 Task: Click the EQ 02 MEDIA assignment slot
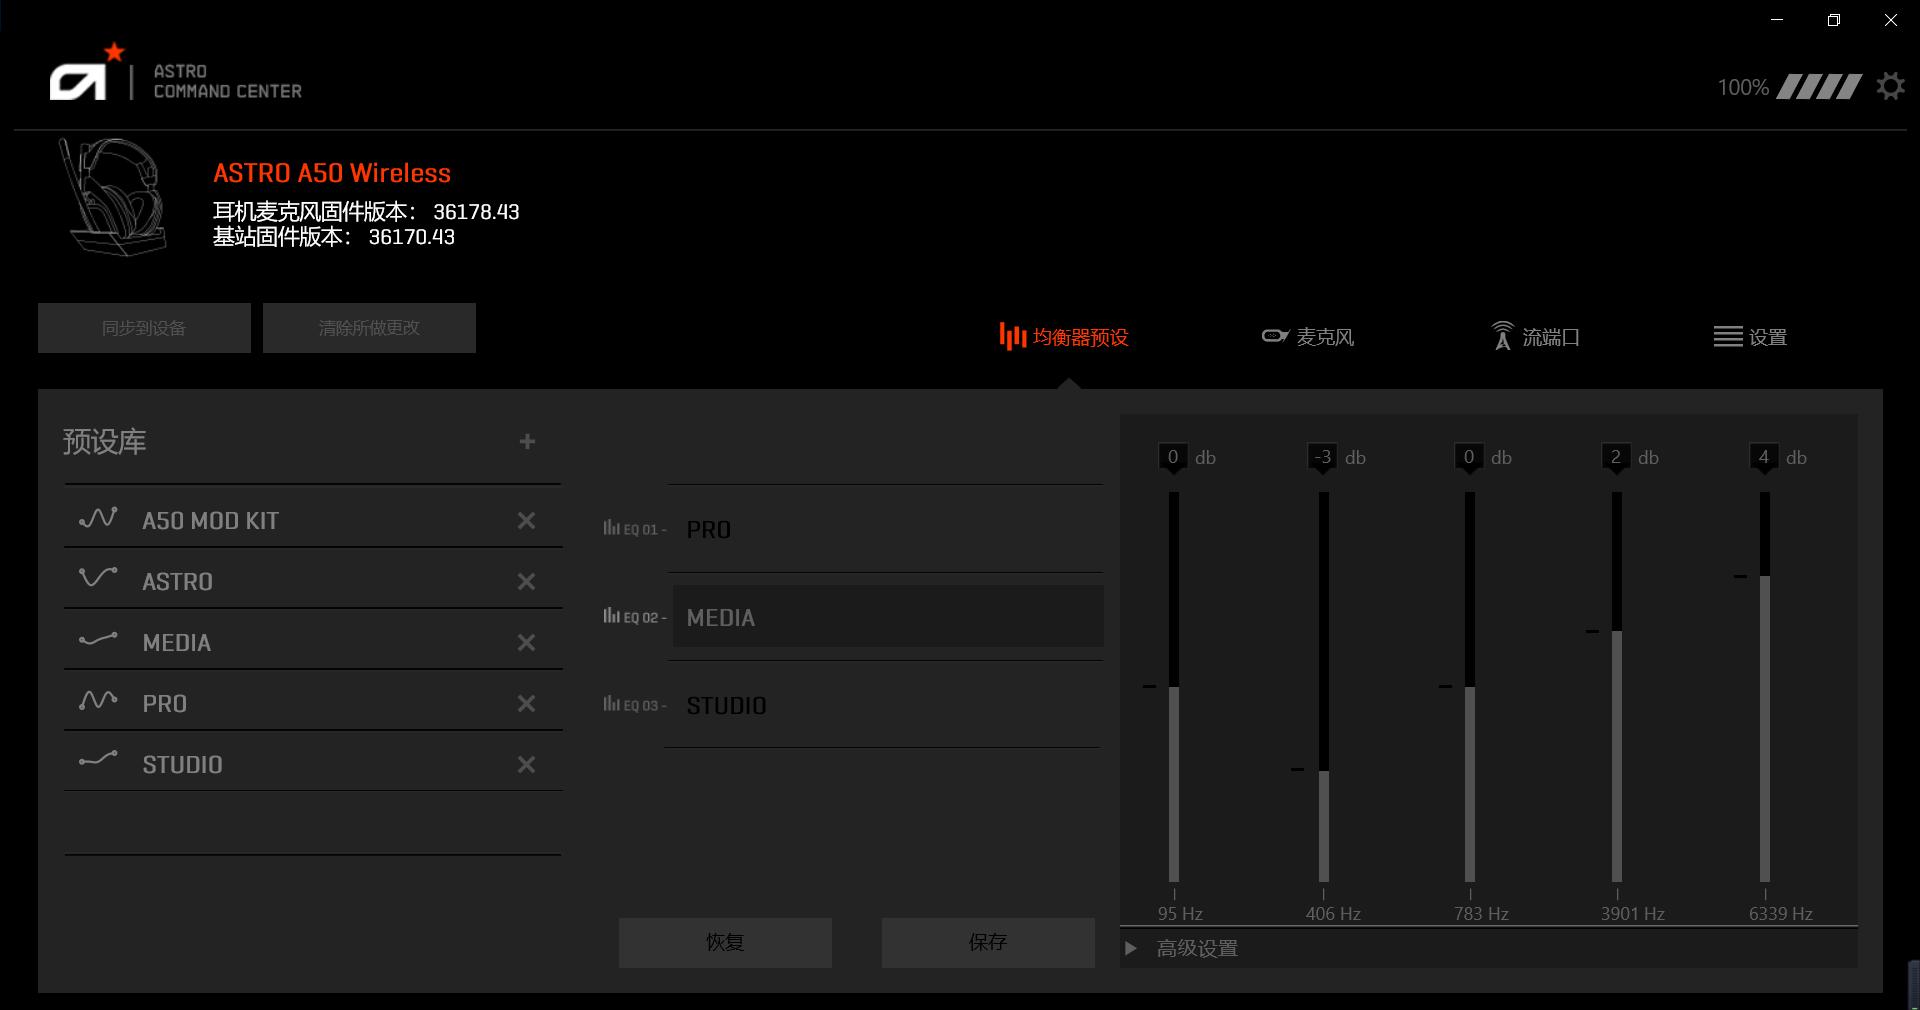(885, 617)
